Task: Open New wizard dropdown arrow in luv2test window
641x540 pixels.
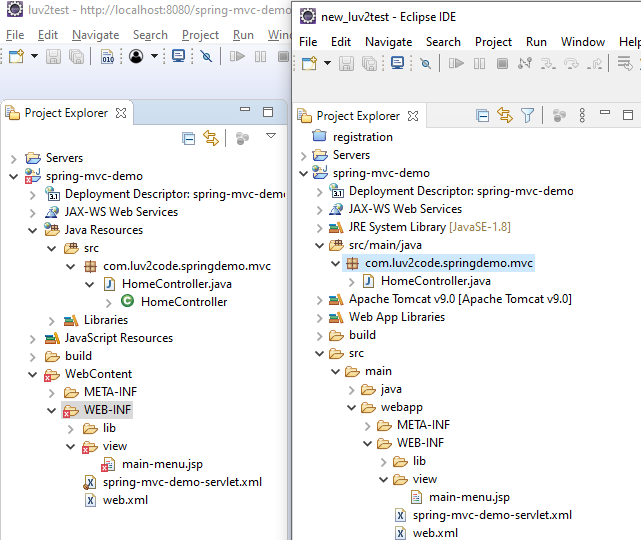Action: tap(34, 56)
